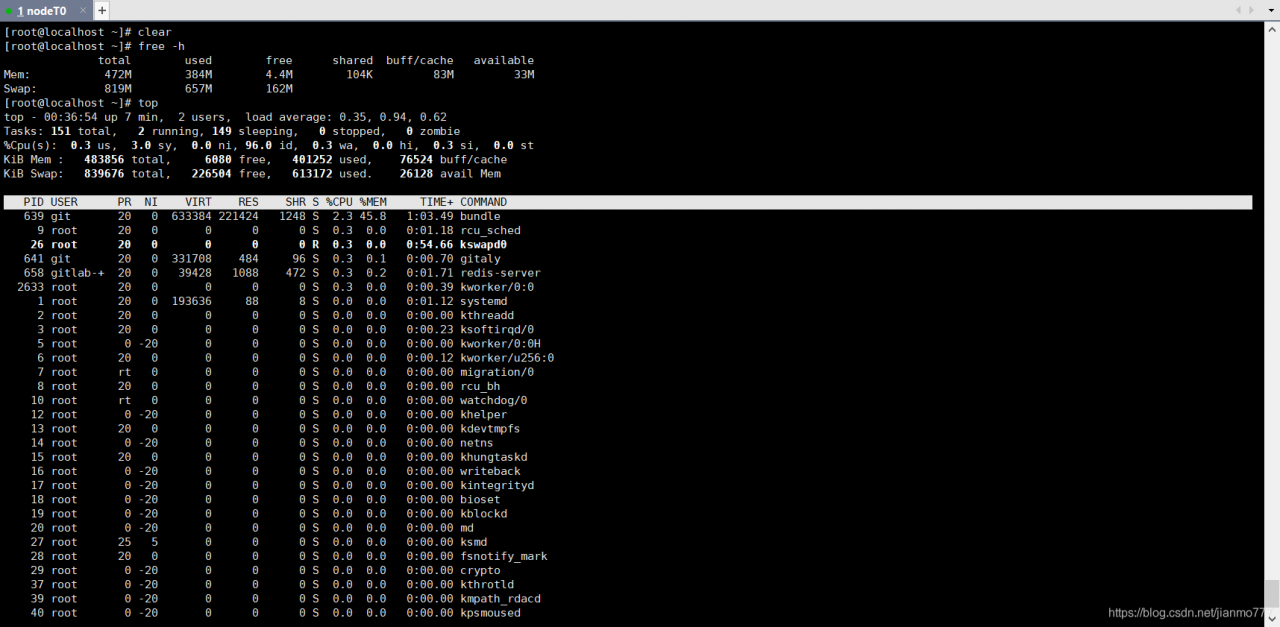
Task: Select the kdevtmpfs process name
Action: pos(490,428)
